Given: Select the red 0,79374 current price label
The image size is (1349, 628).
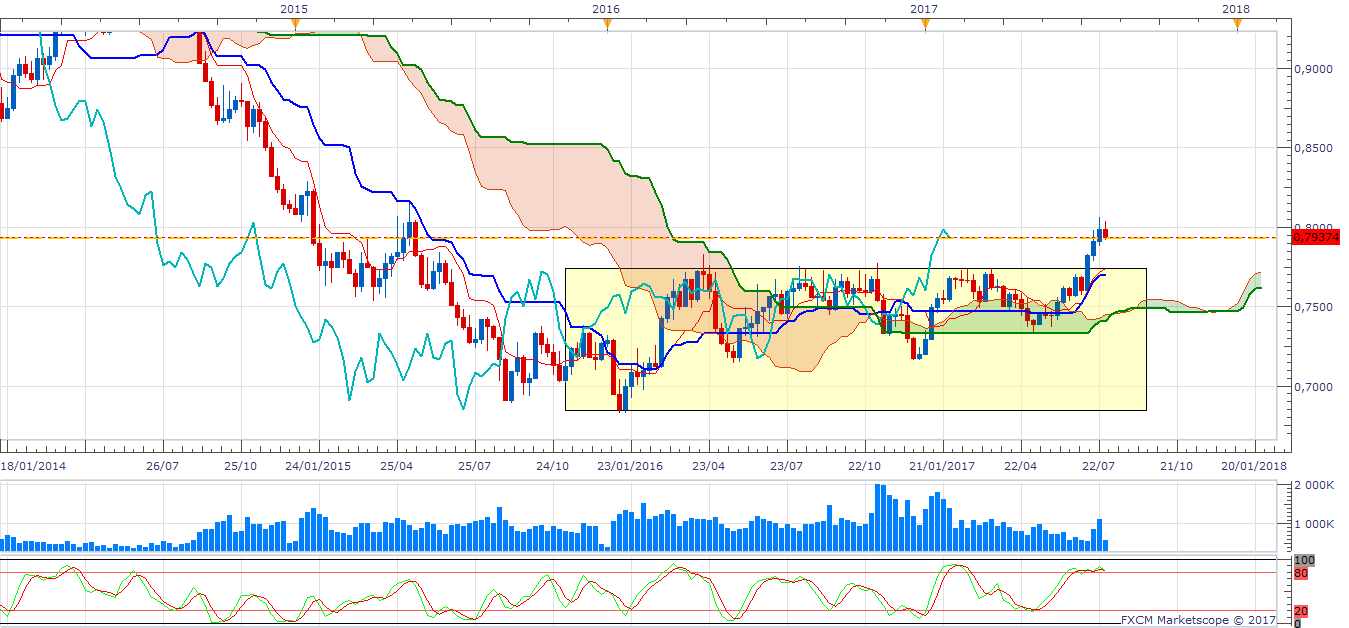Looking at the screenshot, I should click(x=1316, y=238).
